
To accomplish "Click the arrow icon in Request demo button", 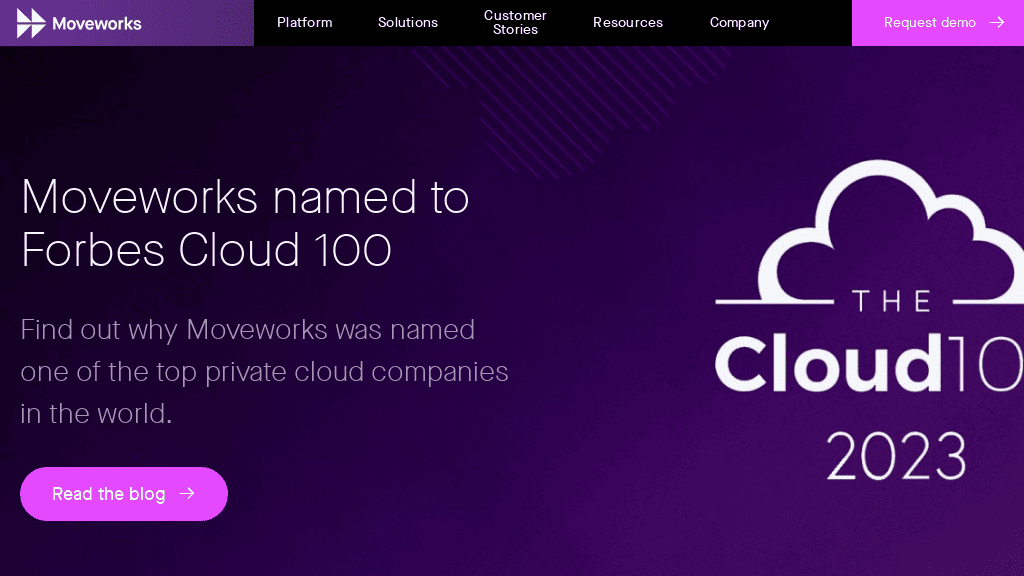I will pos(996,22).
